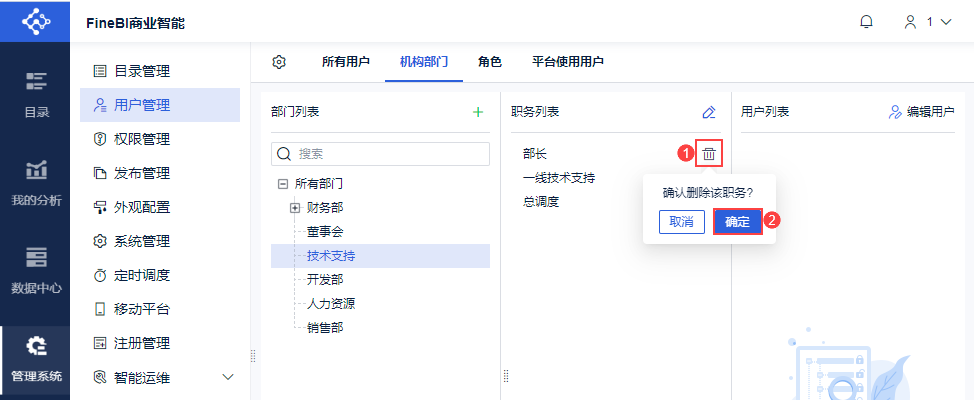Open 数据中心 in the sidebar
The height and width of the screenshot is (400, 974).
(x=36, y=270)
